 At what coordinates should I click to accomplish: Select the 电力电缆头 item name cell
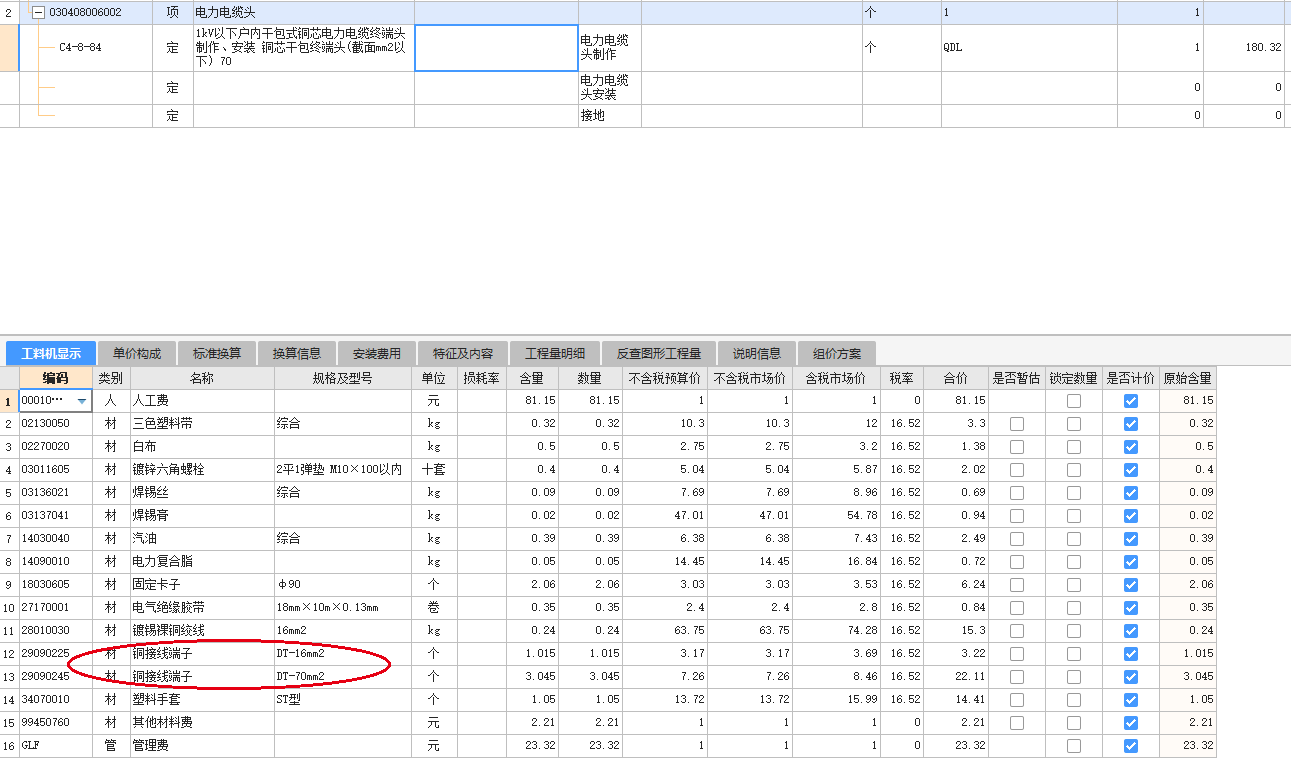tap(304, 13)
